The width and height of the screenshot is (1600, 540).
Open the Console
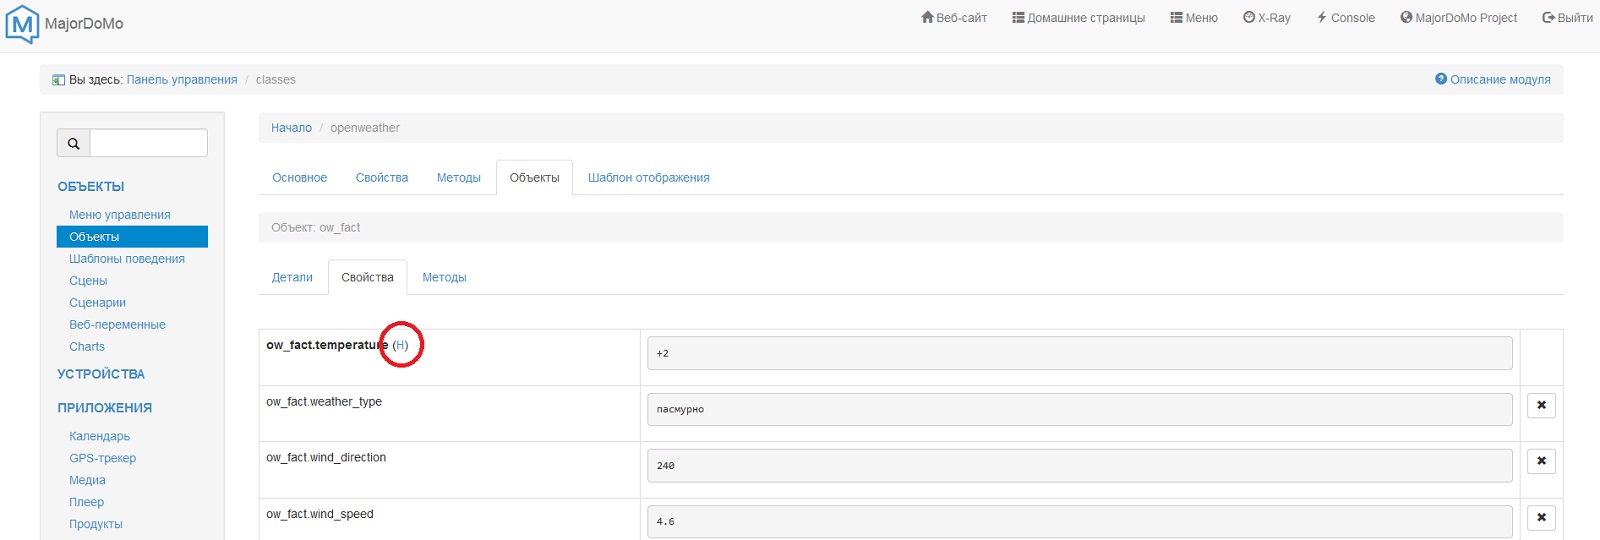click(1346, 18)
